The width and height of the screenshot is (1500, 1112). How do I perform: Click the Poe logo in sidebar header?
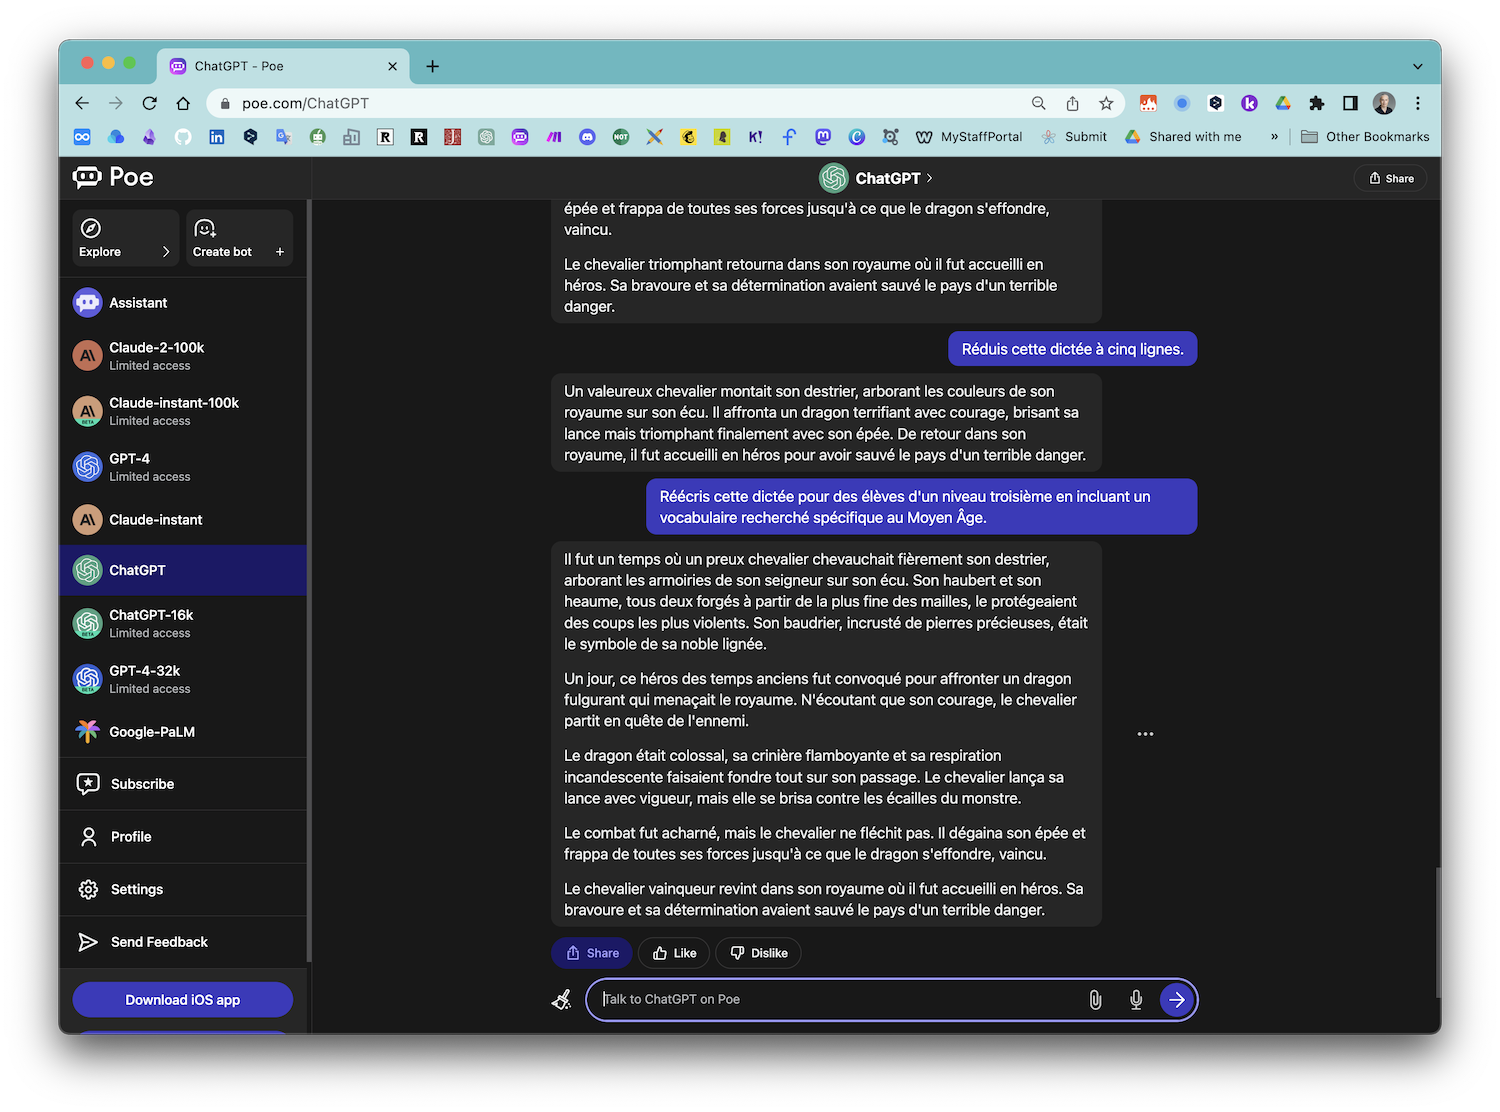click(113, 177)
